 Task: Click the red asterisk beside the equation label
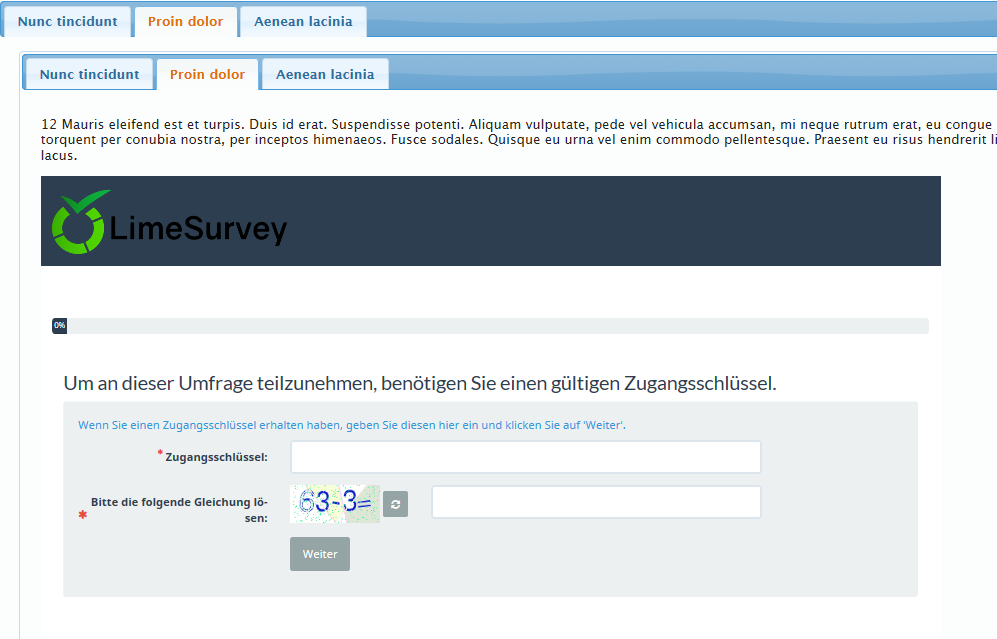pyautogui.click(x=83, y=516)
